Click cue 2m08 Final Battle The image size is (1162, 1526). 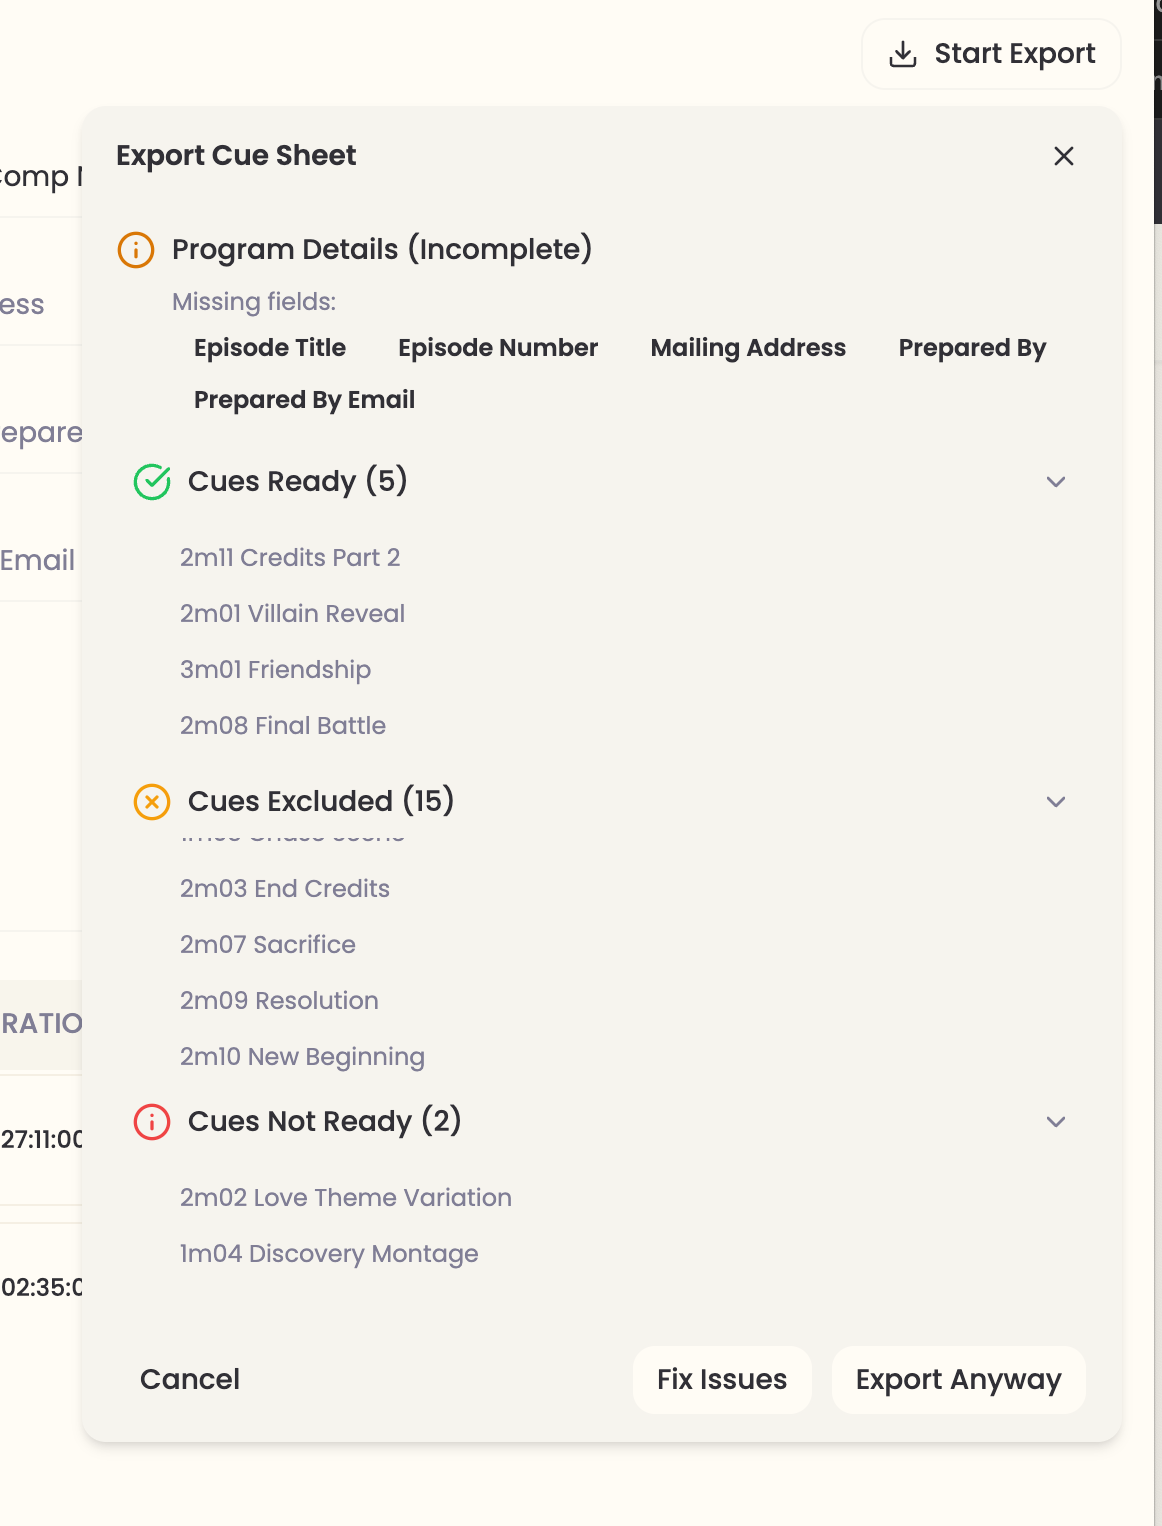(x=283, y=726)
